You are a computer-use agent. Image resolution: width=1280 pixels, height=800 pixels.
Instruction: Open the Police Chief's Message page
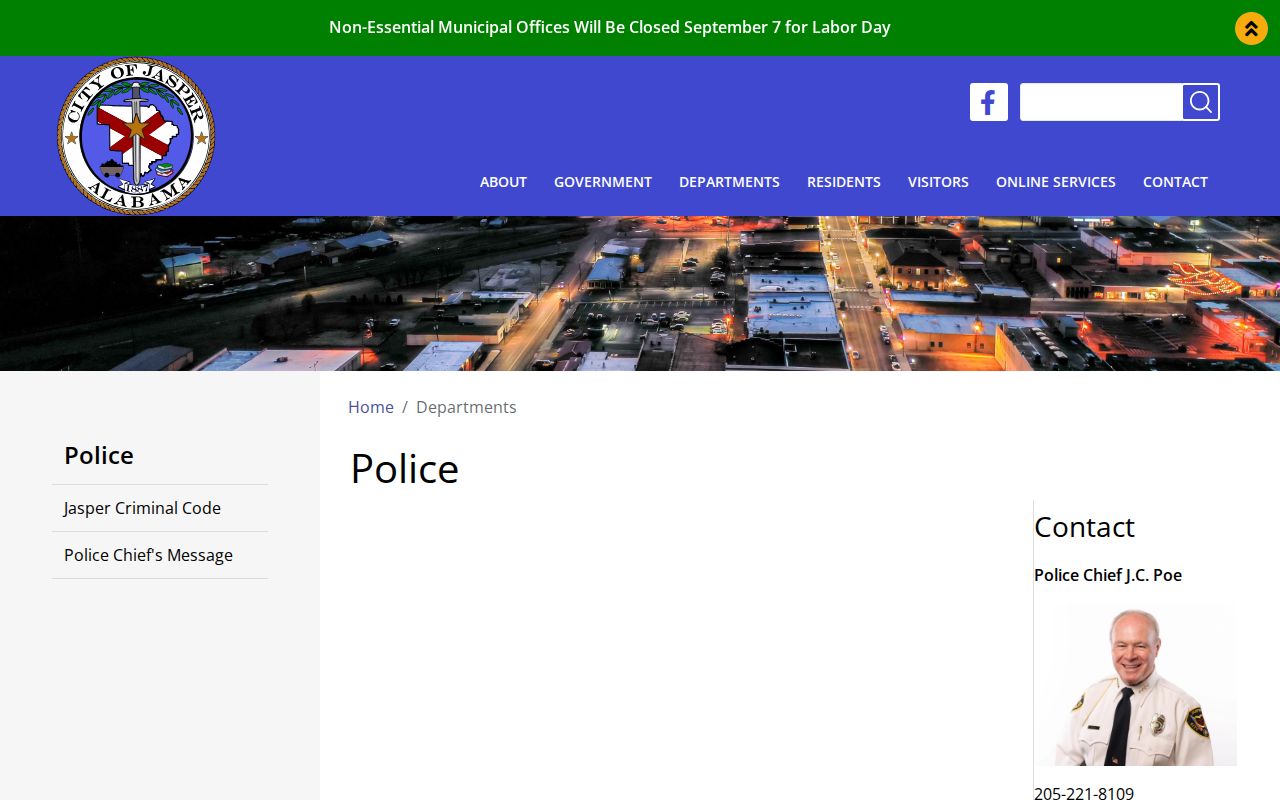click(x=160, y=555)
